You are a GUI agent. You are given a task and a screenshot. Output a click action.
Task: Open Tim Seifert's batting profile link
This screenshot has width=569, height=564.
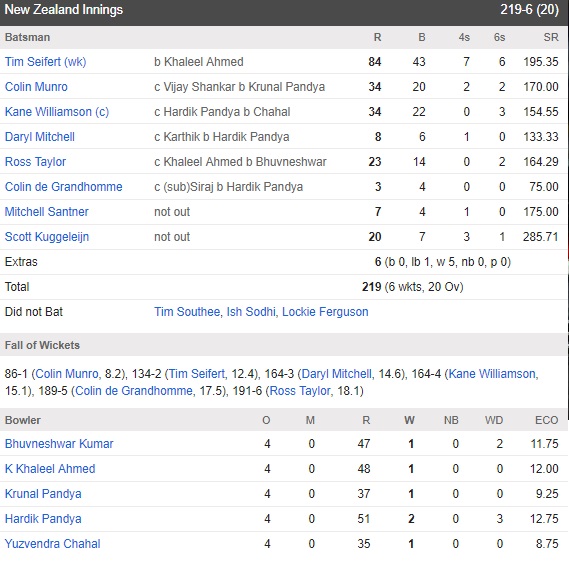45,62
